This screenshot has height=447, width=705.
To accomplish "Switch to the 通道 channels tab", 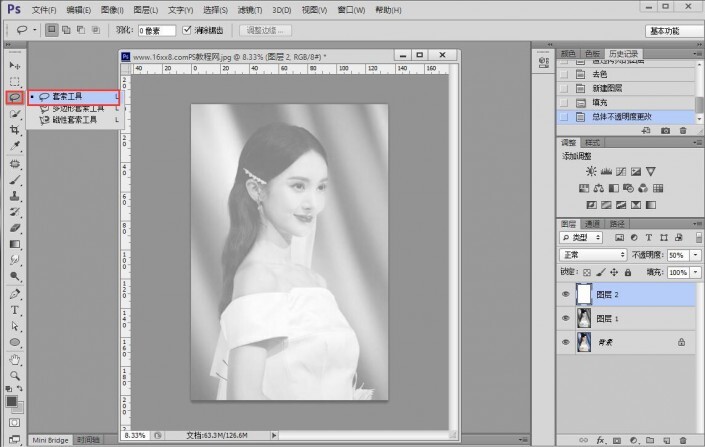I will [x=593, y=223].
